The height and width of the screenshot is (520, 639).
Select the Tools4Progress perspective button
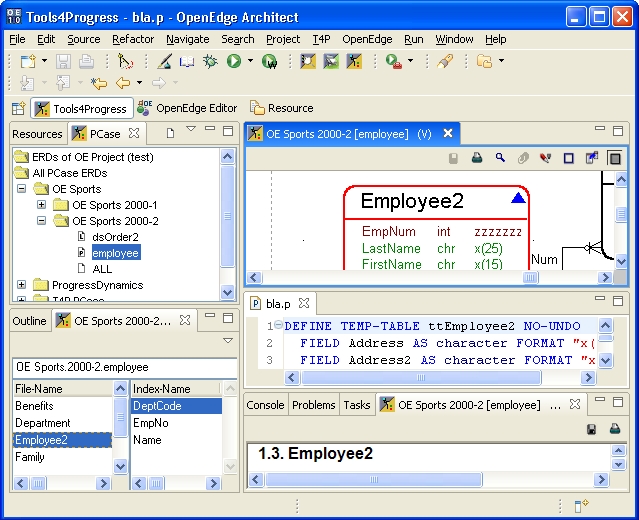pyautogui.click(x=82, y=108)
